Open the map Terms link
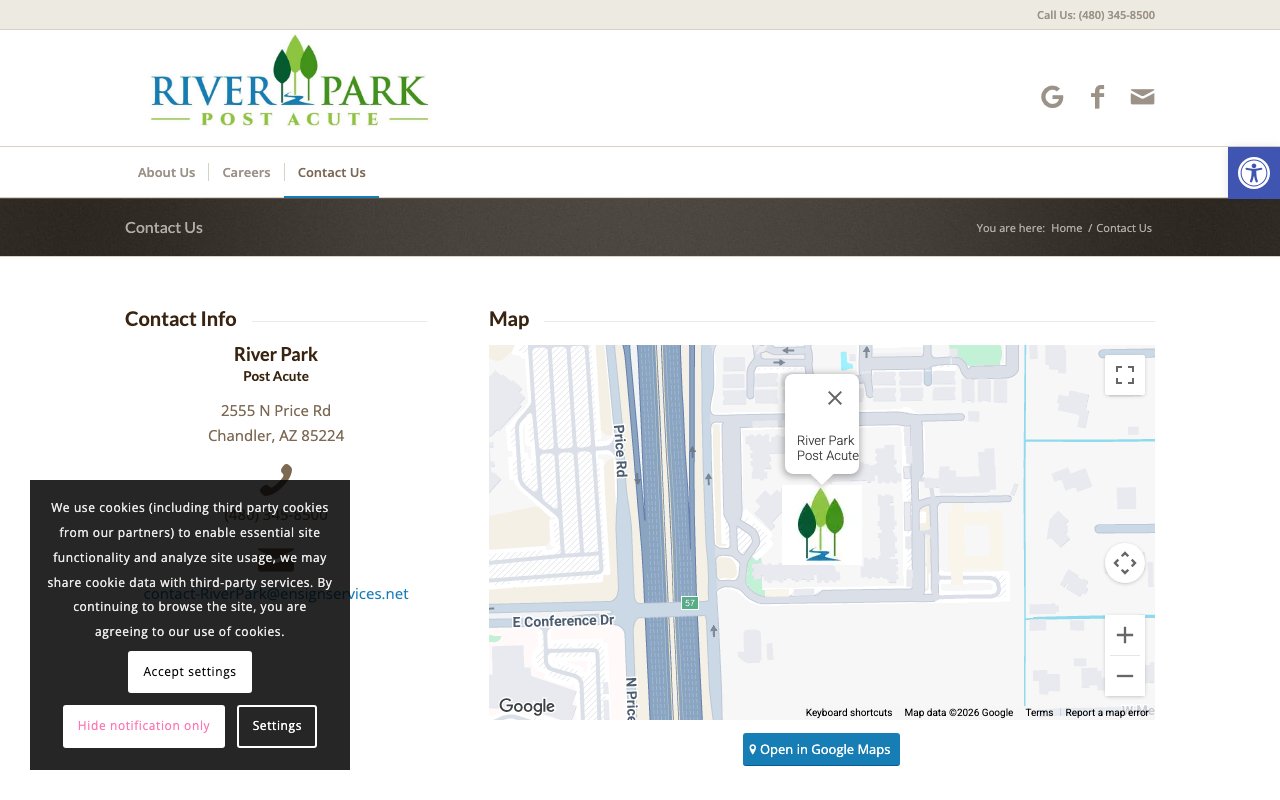Viewport: 1280px width, 800px height. (x=1039, y=713)
